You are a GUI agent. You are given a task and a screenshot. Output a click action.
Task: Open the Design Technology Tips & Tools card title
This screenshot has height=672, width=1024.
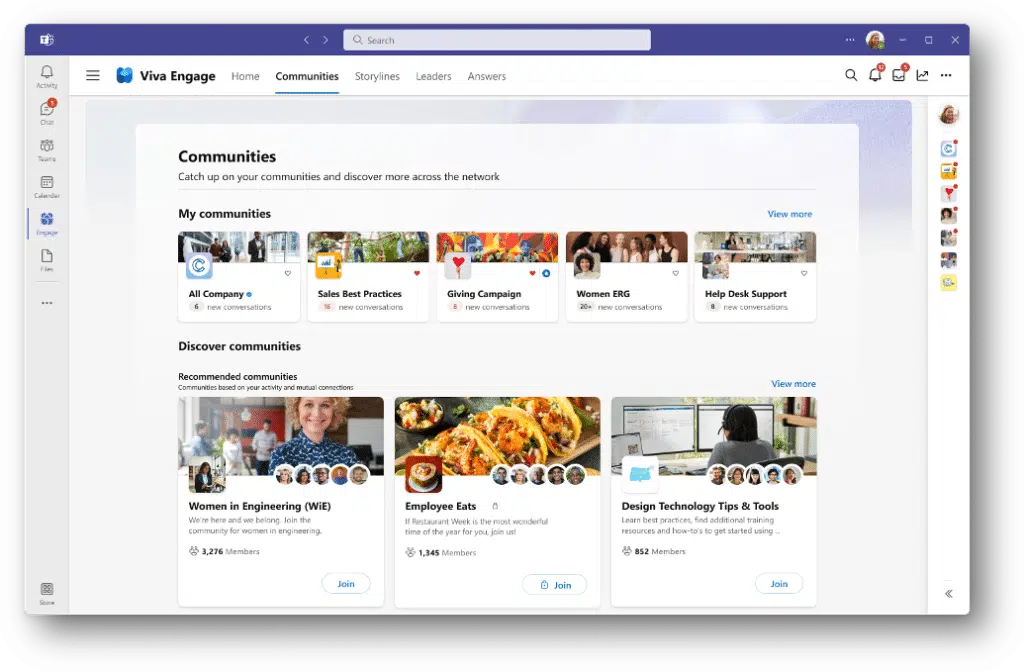click(x=700, y=506)
